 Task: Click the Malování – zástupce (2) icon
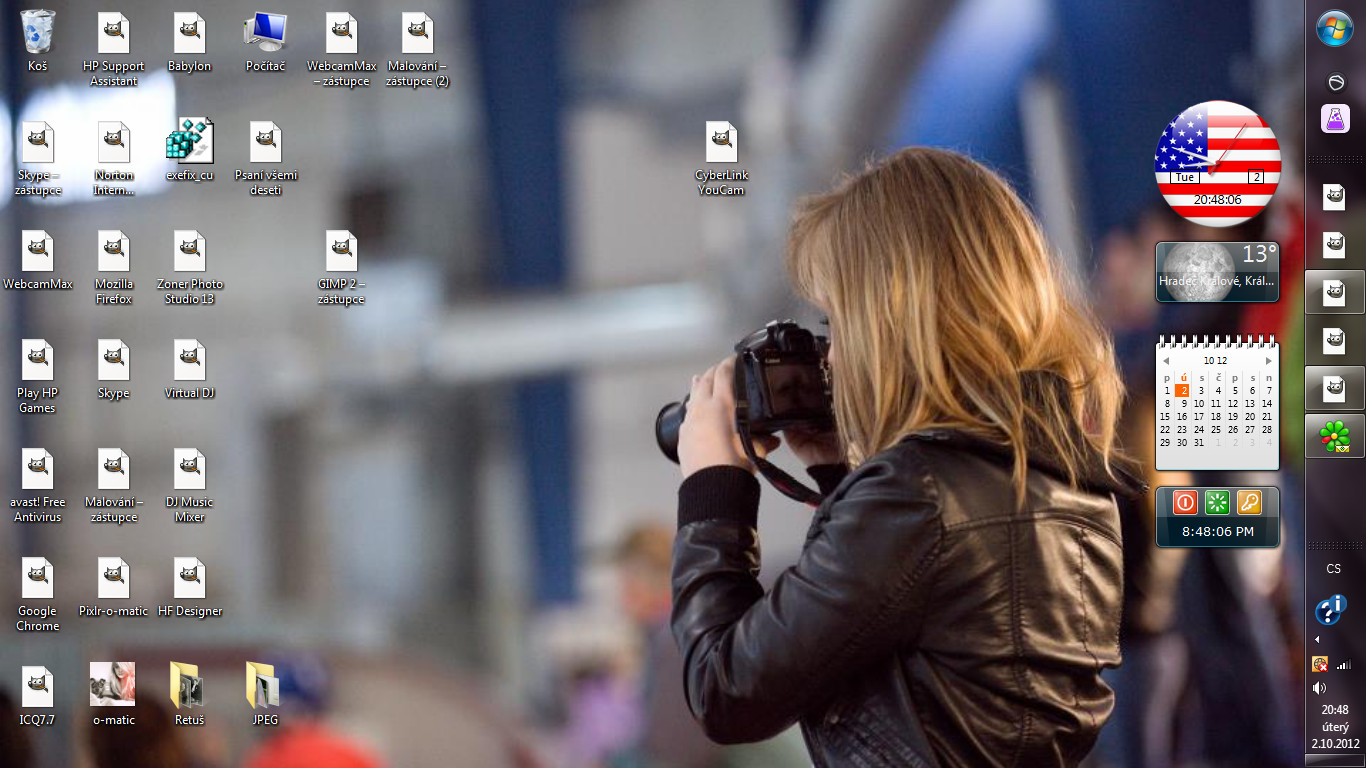[418, 32]
